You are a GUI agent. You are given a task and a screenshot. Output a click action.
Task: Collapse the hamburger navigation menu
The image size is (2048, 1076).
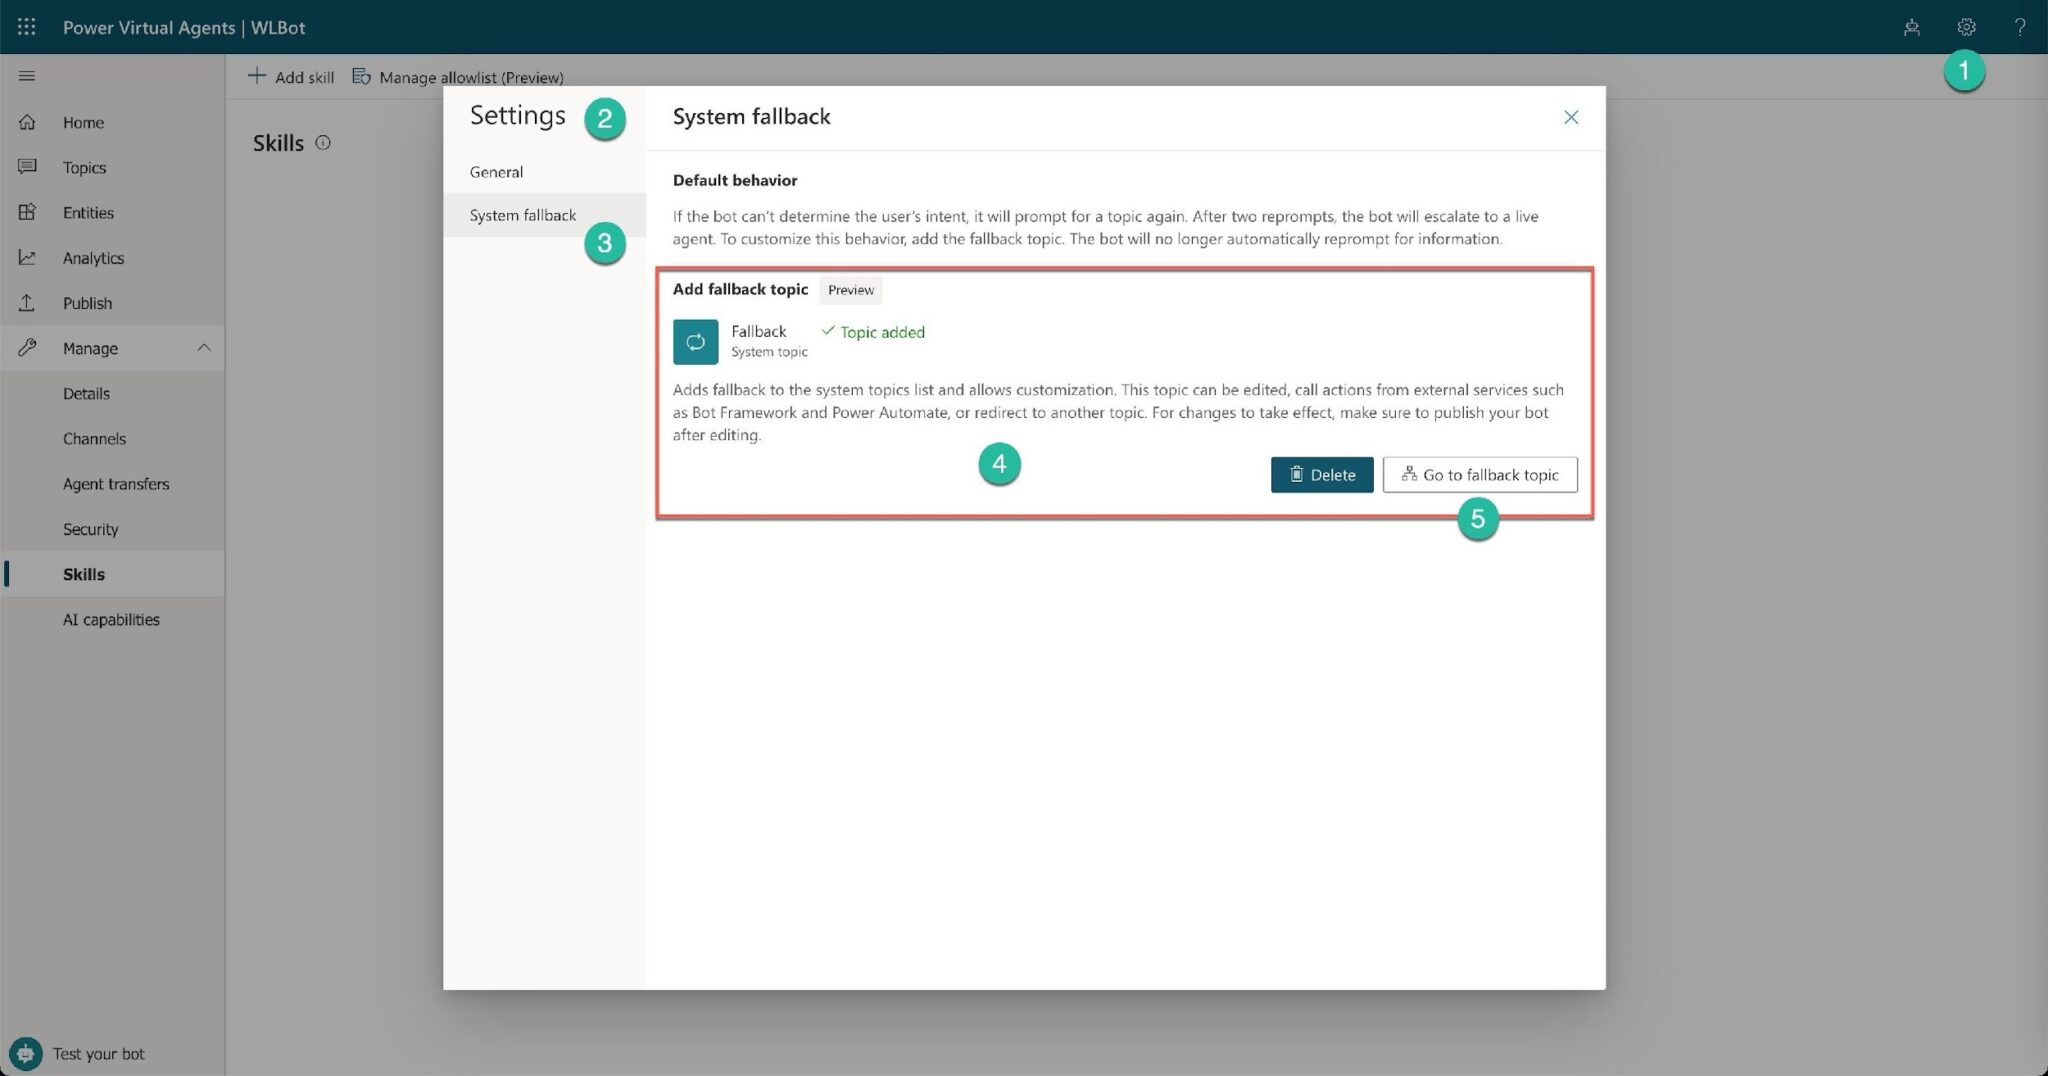click(27, 76)
